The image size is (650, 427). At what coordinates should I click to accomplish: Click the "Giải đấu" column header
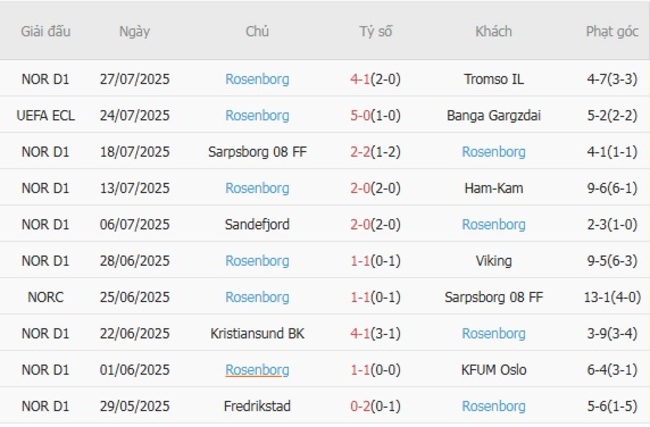[46, 31]
